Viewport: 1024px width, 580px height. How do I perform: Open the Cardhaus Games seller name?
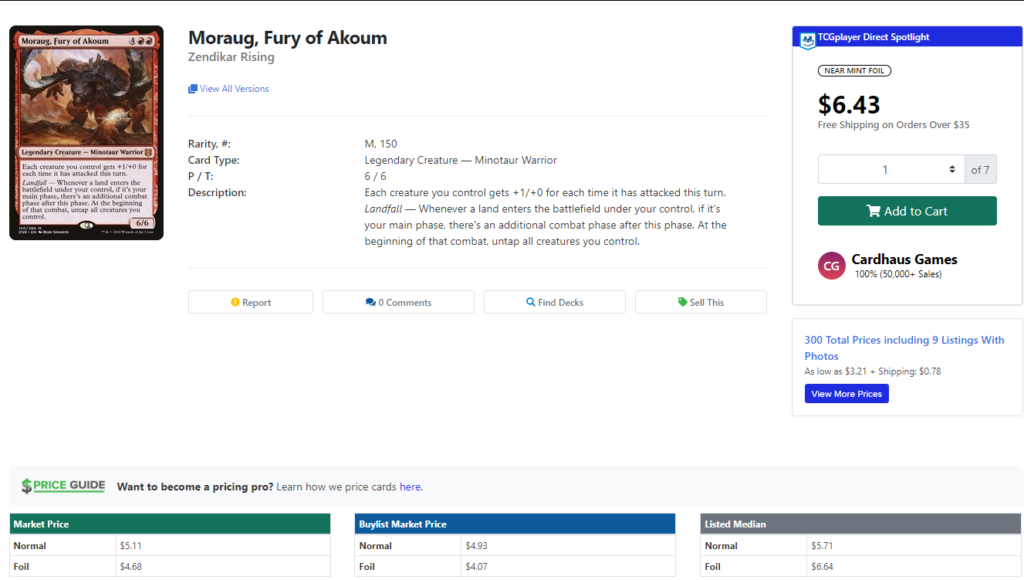[x=904, y=259]
